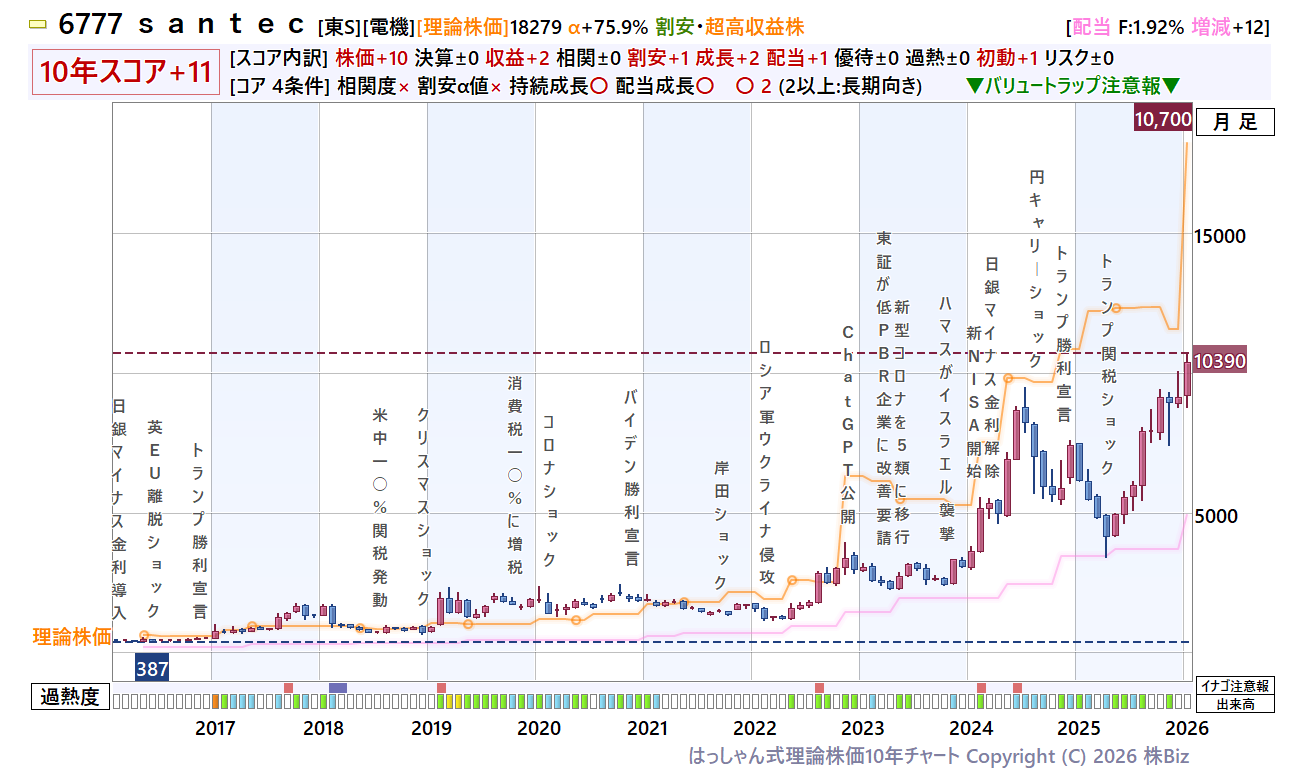Click the red overheating marker in late 2022
Screen dimensions: 1300x770
[x=819, y=688]
